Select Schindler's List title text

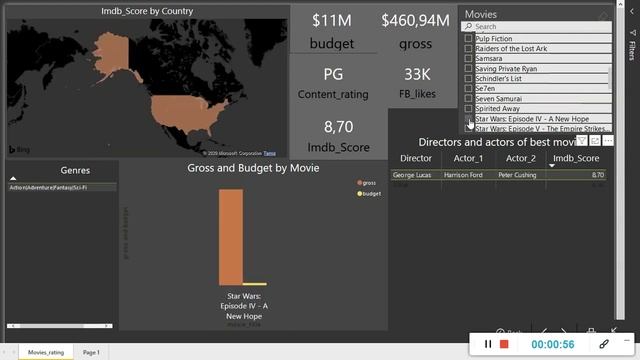[498, 78]
